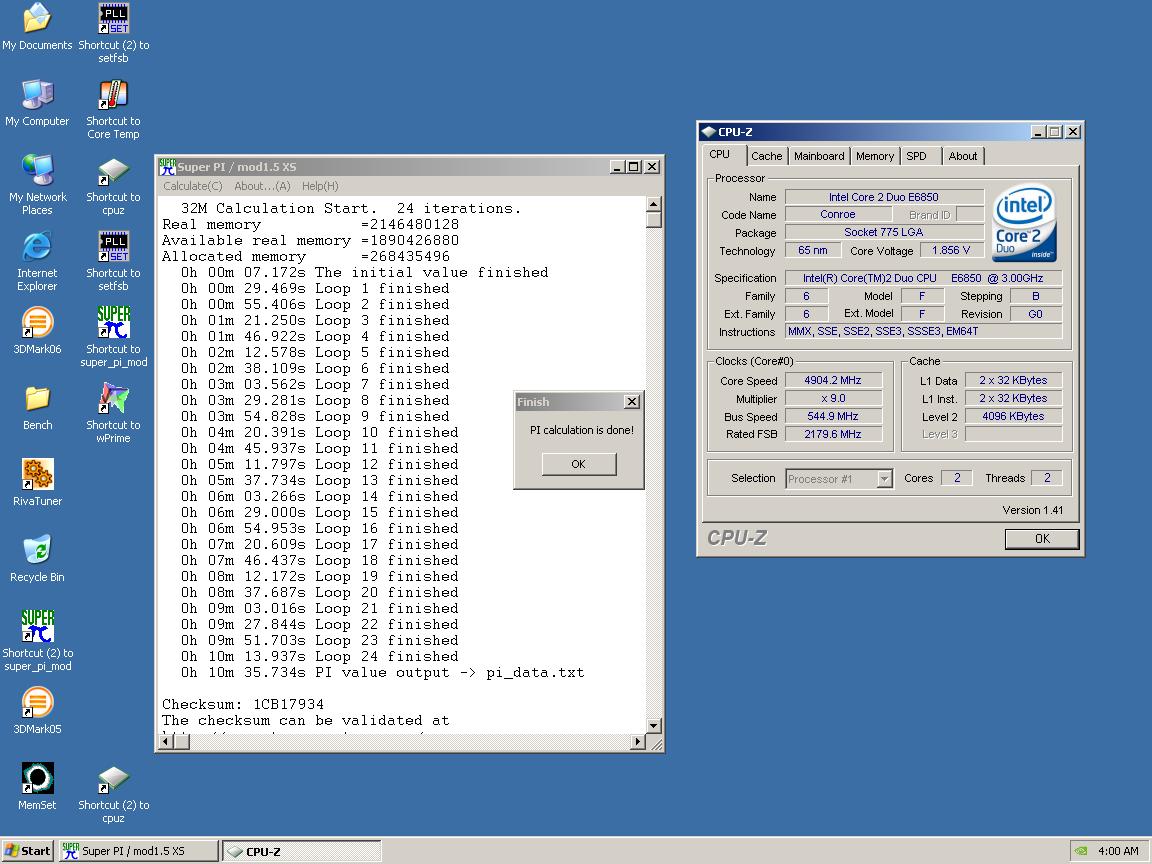Click the Checksum: 1CB17934 line
1152x864 pixels.
click(242, 705)
